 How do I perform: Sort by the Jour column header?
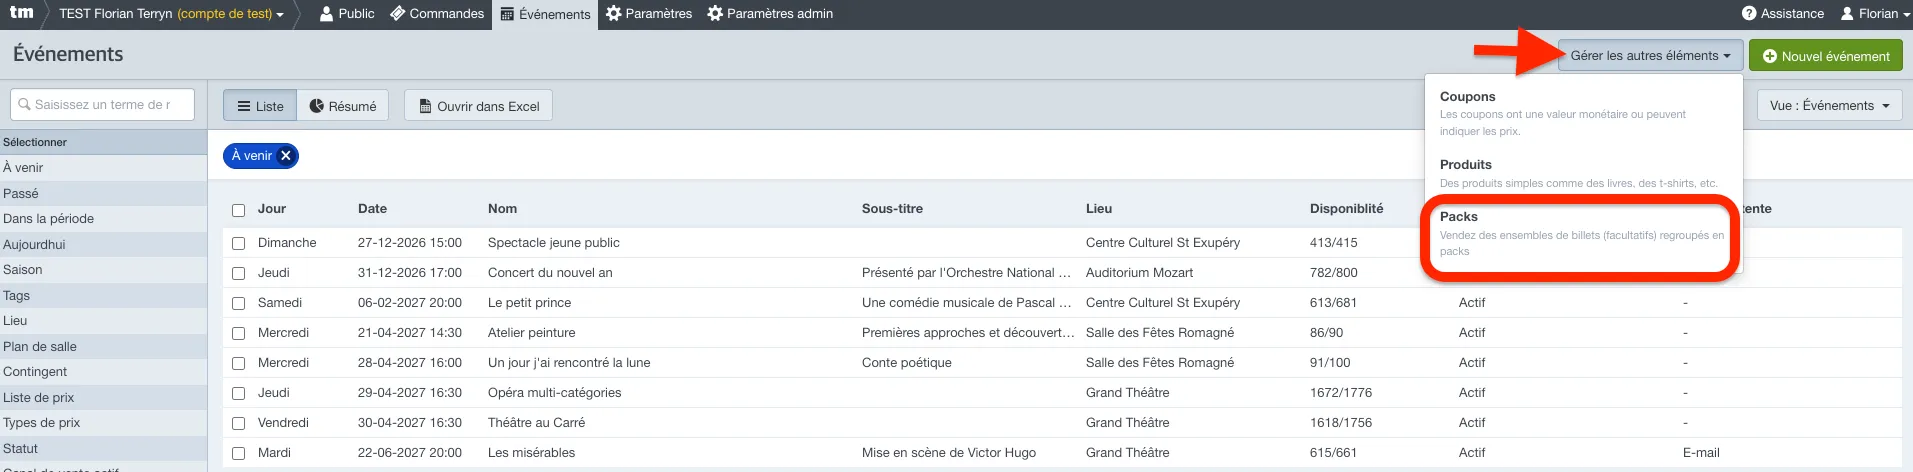tap(272, 209)
